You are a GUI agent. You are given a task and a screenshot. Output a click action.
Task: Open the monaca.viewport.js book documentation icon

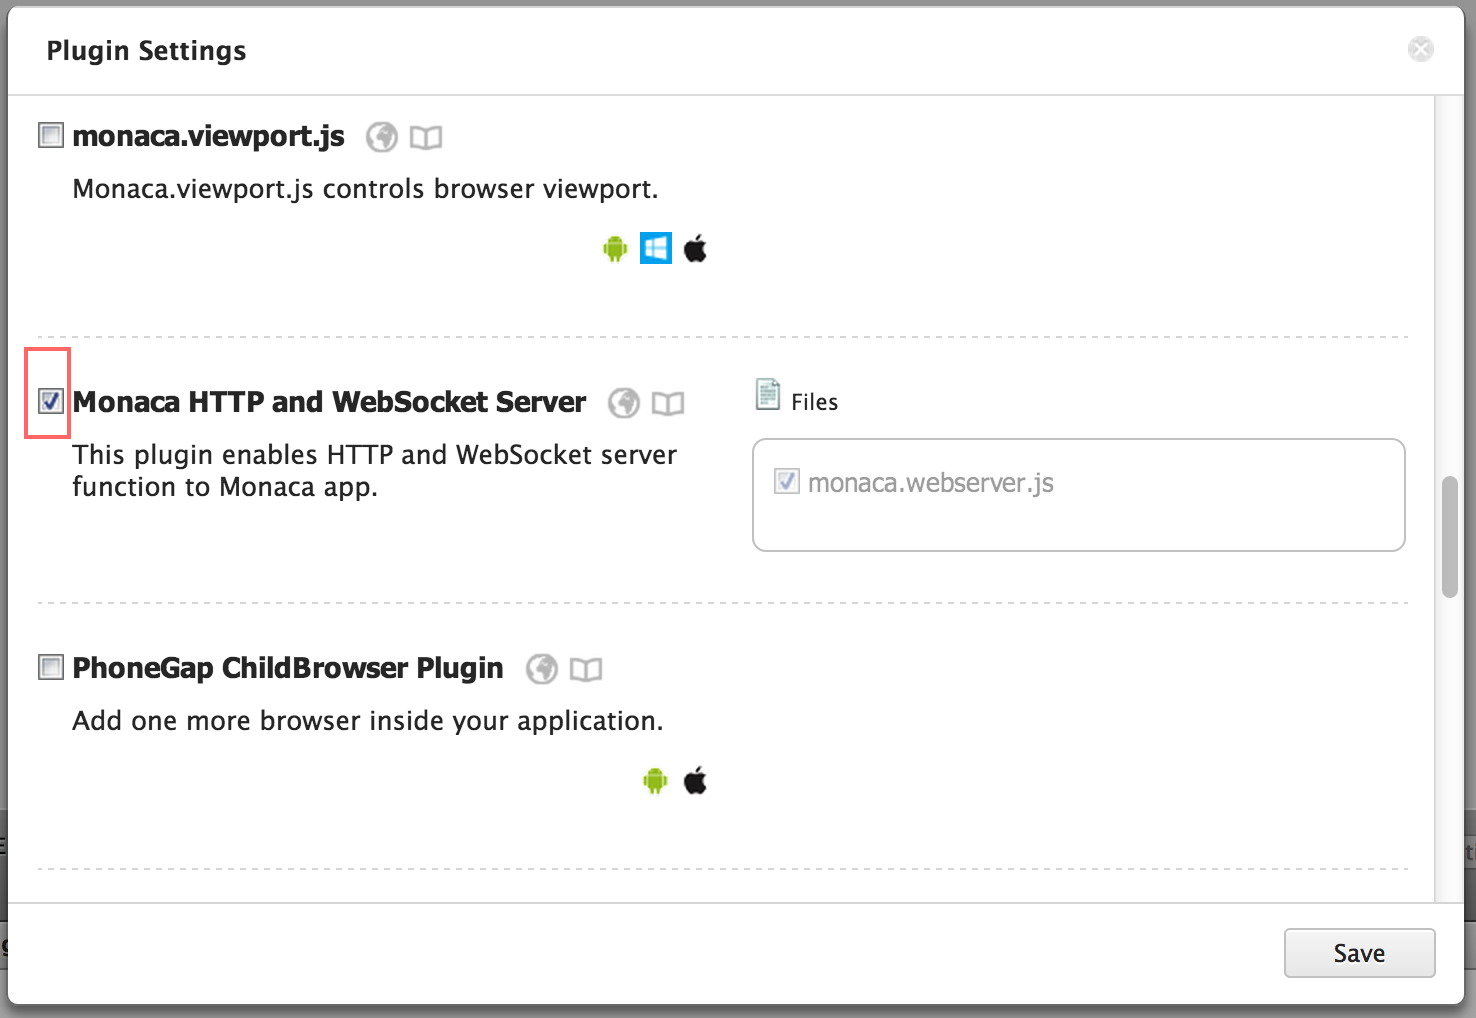[x=426, y=137]
